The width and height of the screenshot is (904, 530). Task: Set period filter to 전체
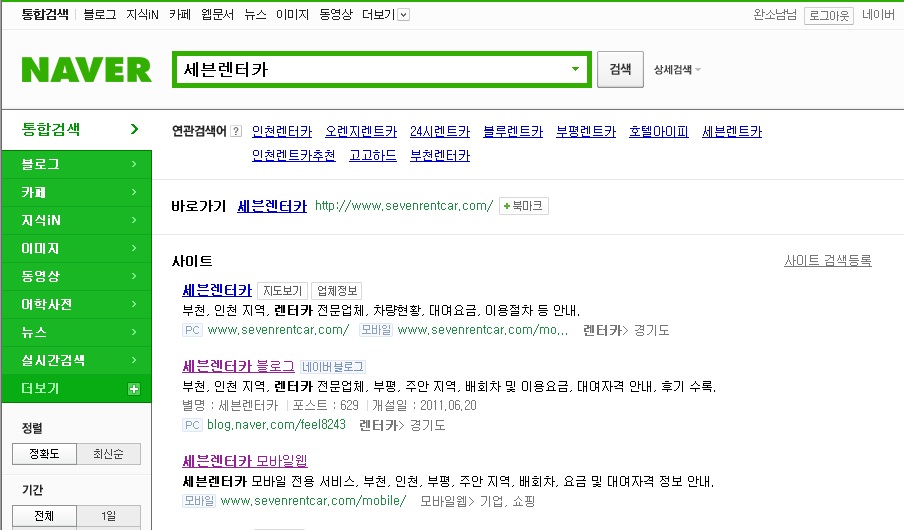tap(44, 516)
